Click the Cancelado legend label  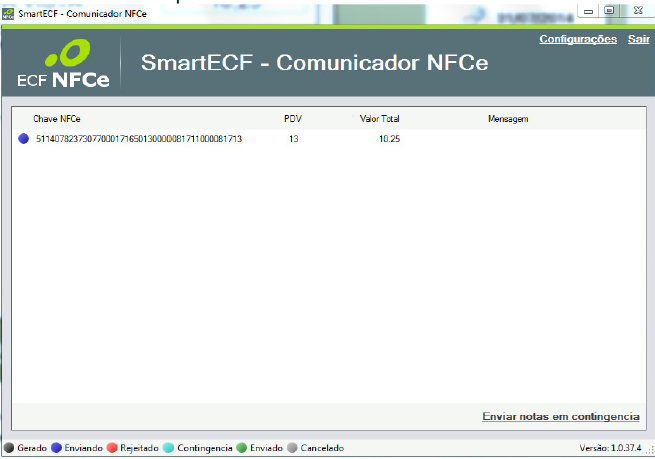point(322,448)
